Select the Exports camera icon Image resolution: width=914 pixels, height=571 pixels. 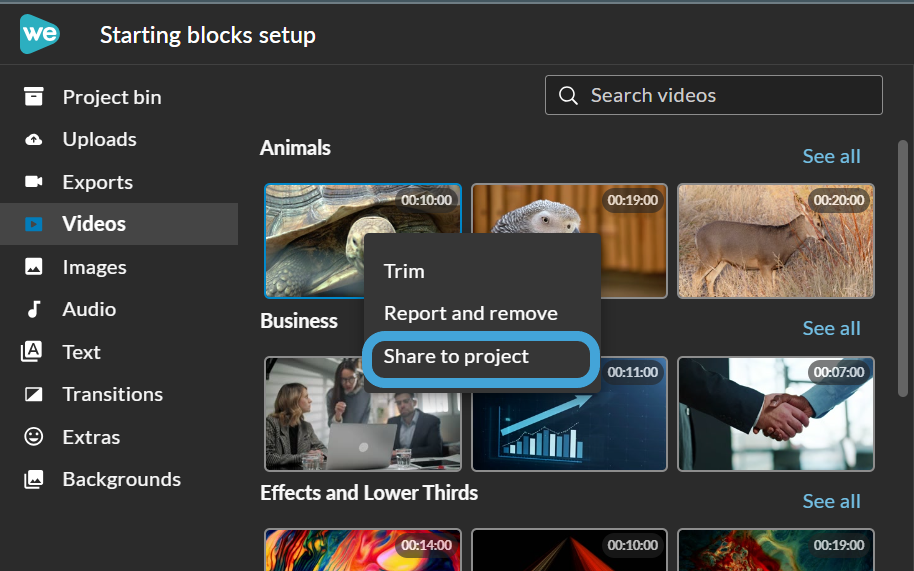tap(34, 182)
